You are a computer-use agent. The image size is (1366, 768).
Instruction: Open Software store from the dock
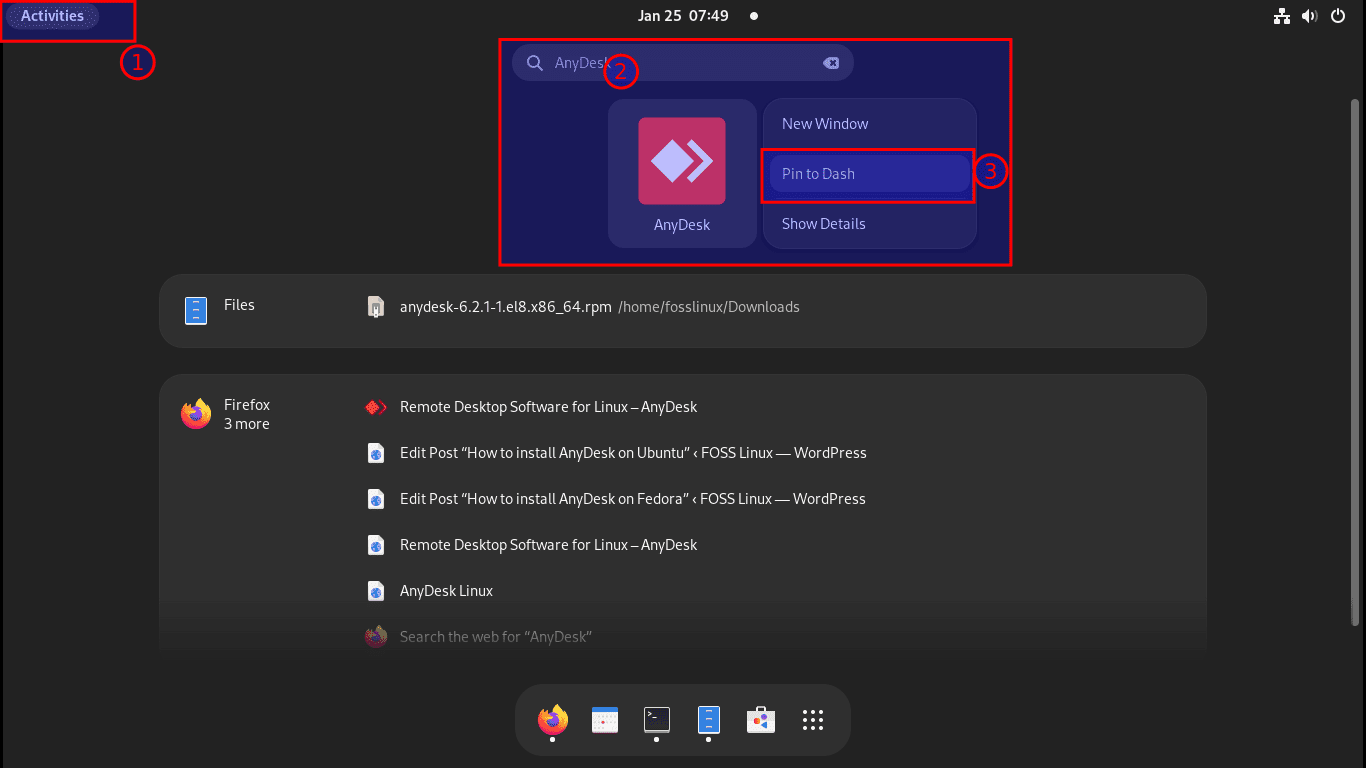coord(761,720)
